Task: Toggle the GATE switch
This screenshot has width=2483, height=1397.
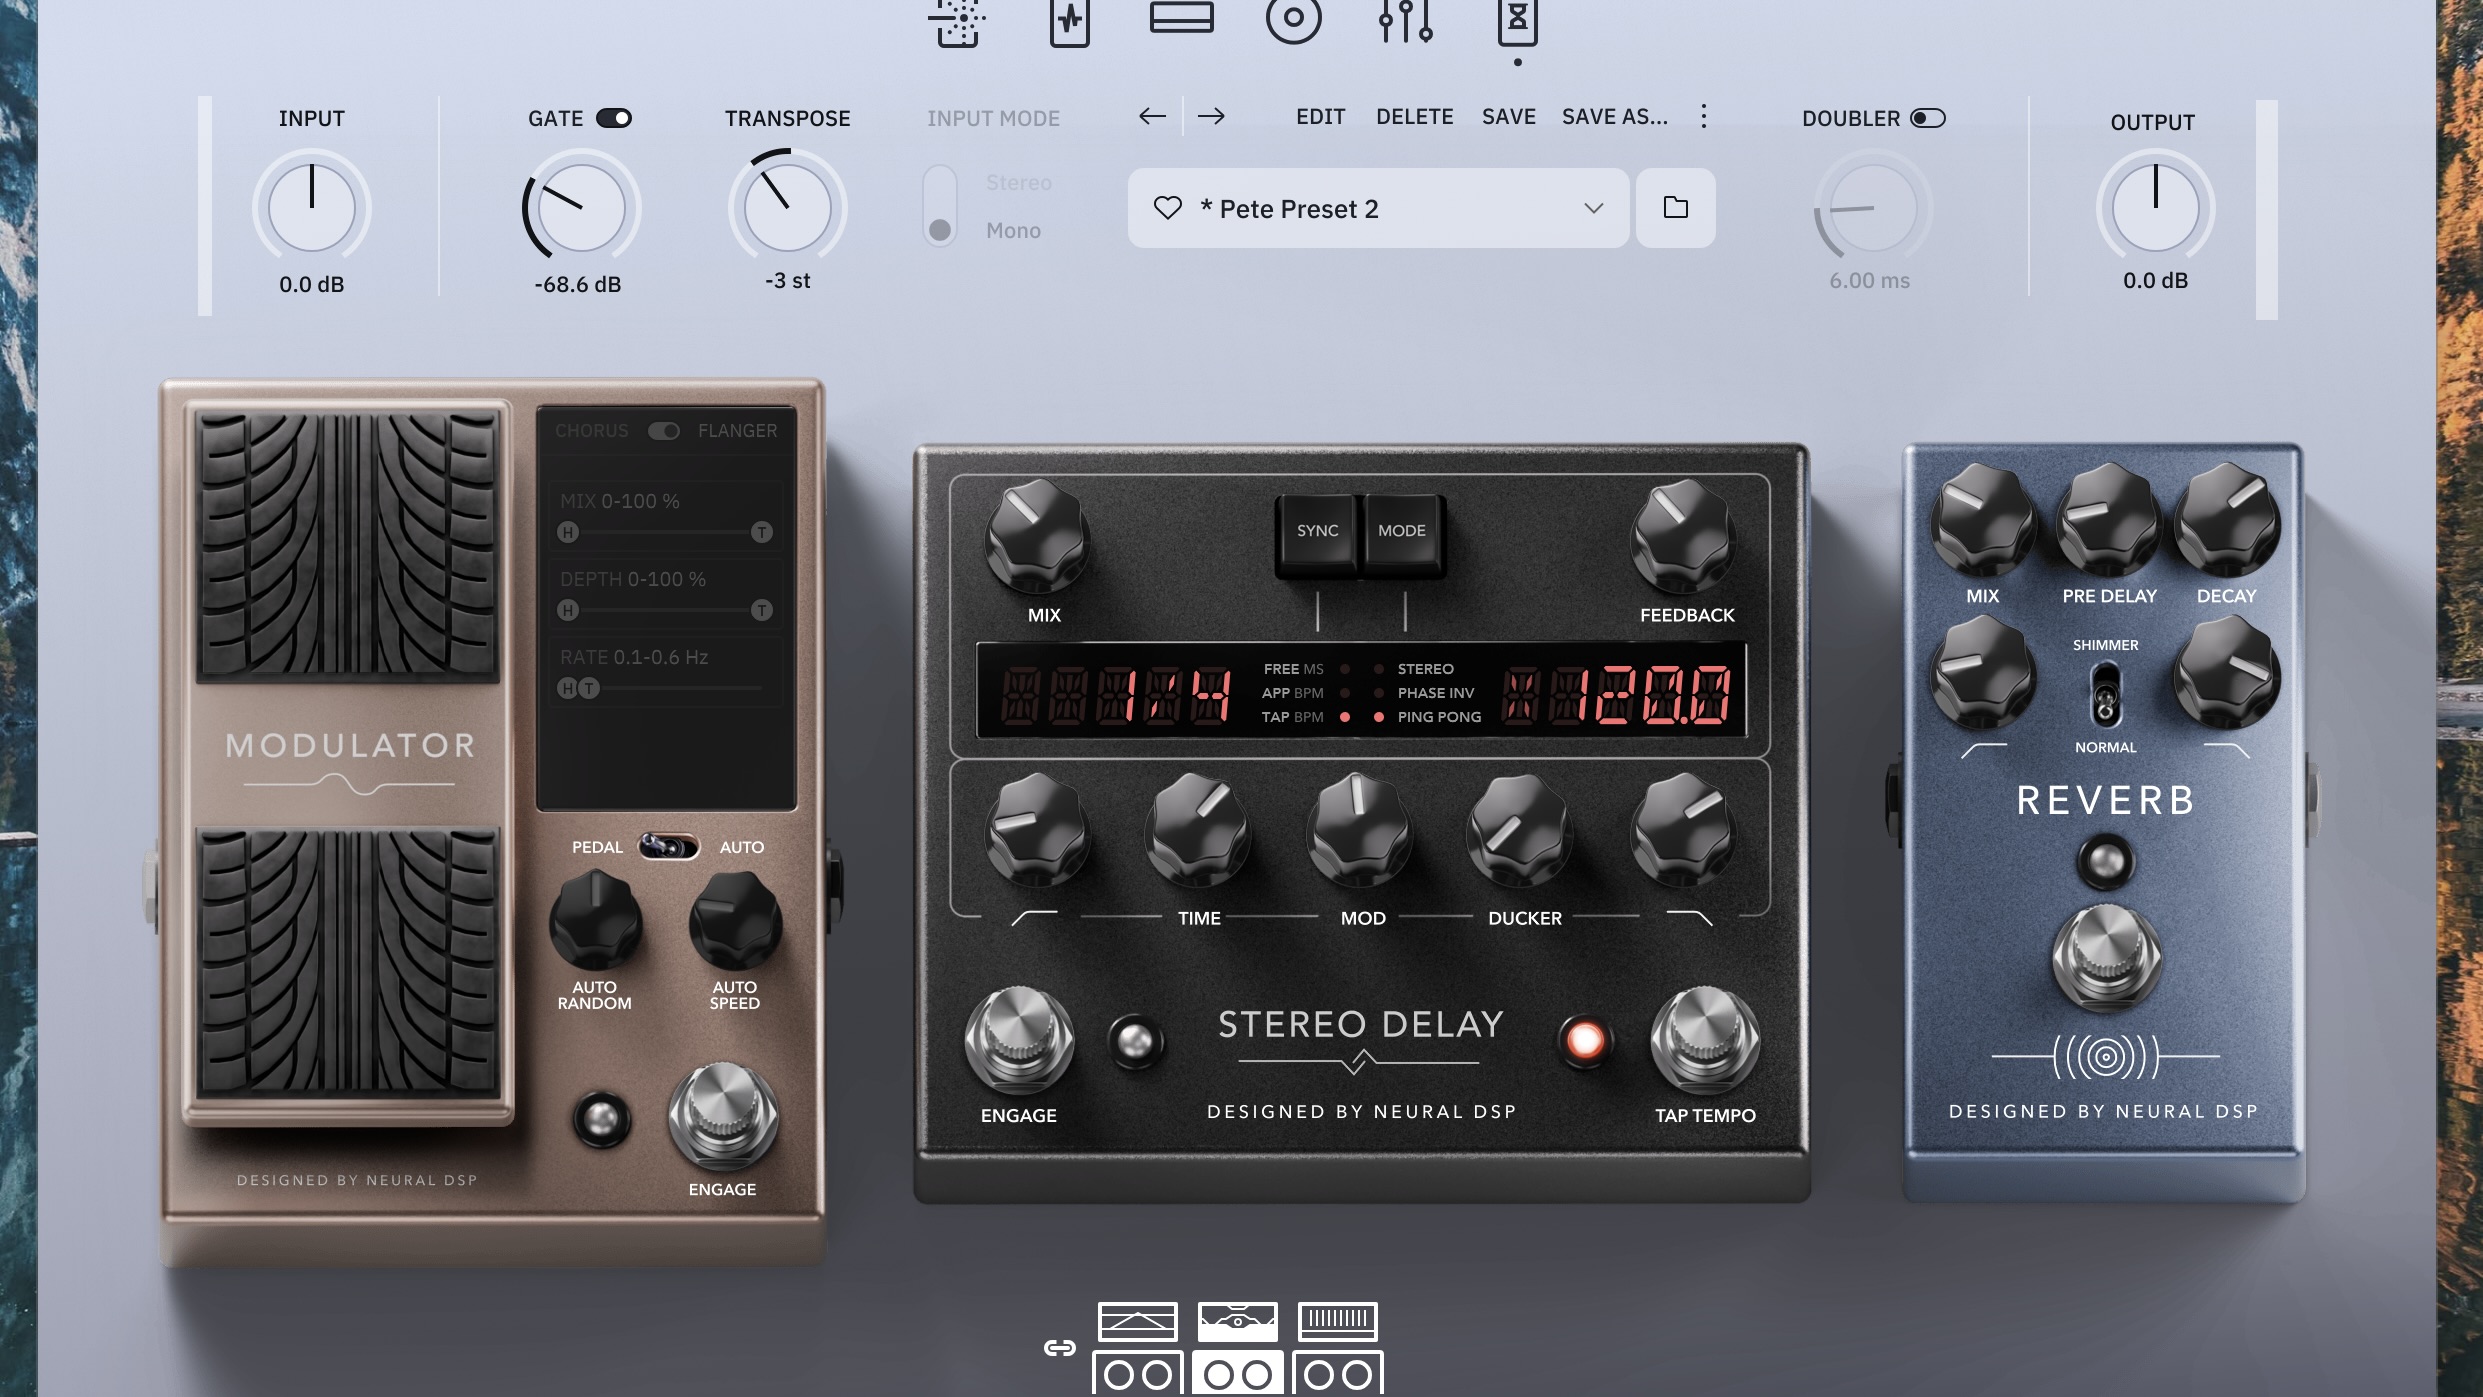Action: 614,118
